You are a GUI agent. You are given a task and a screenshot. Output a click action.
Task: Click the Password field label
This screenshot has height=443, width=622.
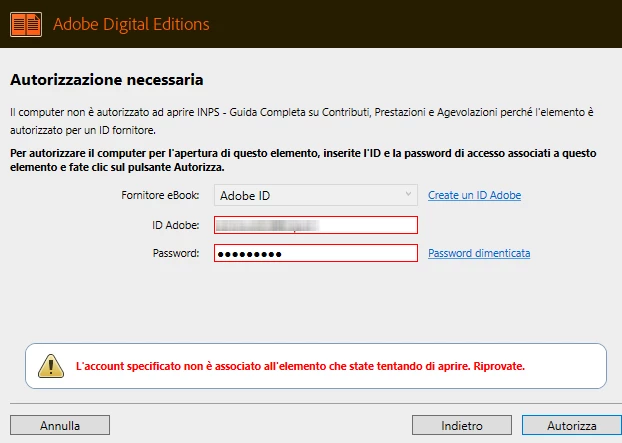point(176,253)
